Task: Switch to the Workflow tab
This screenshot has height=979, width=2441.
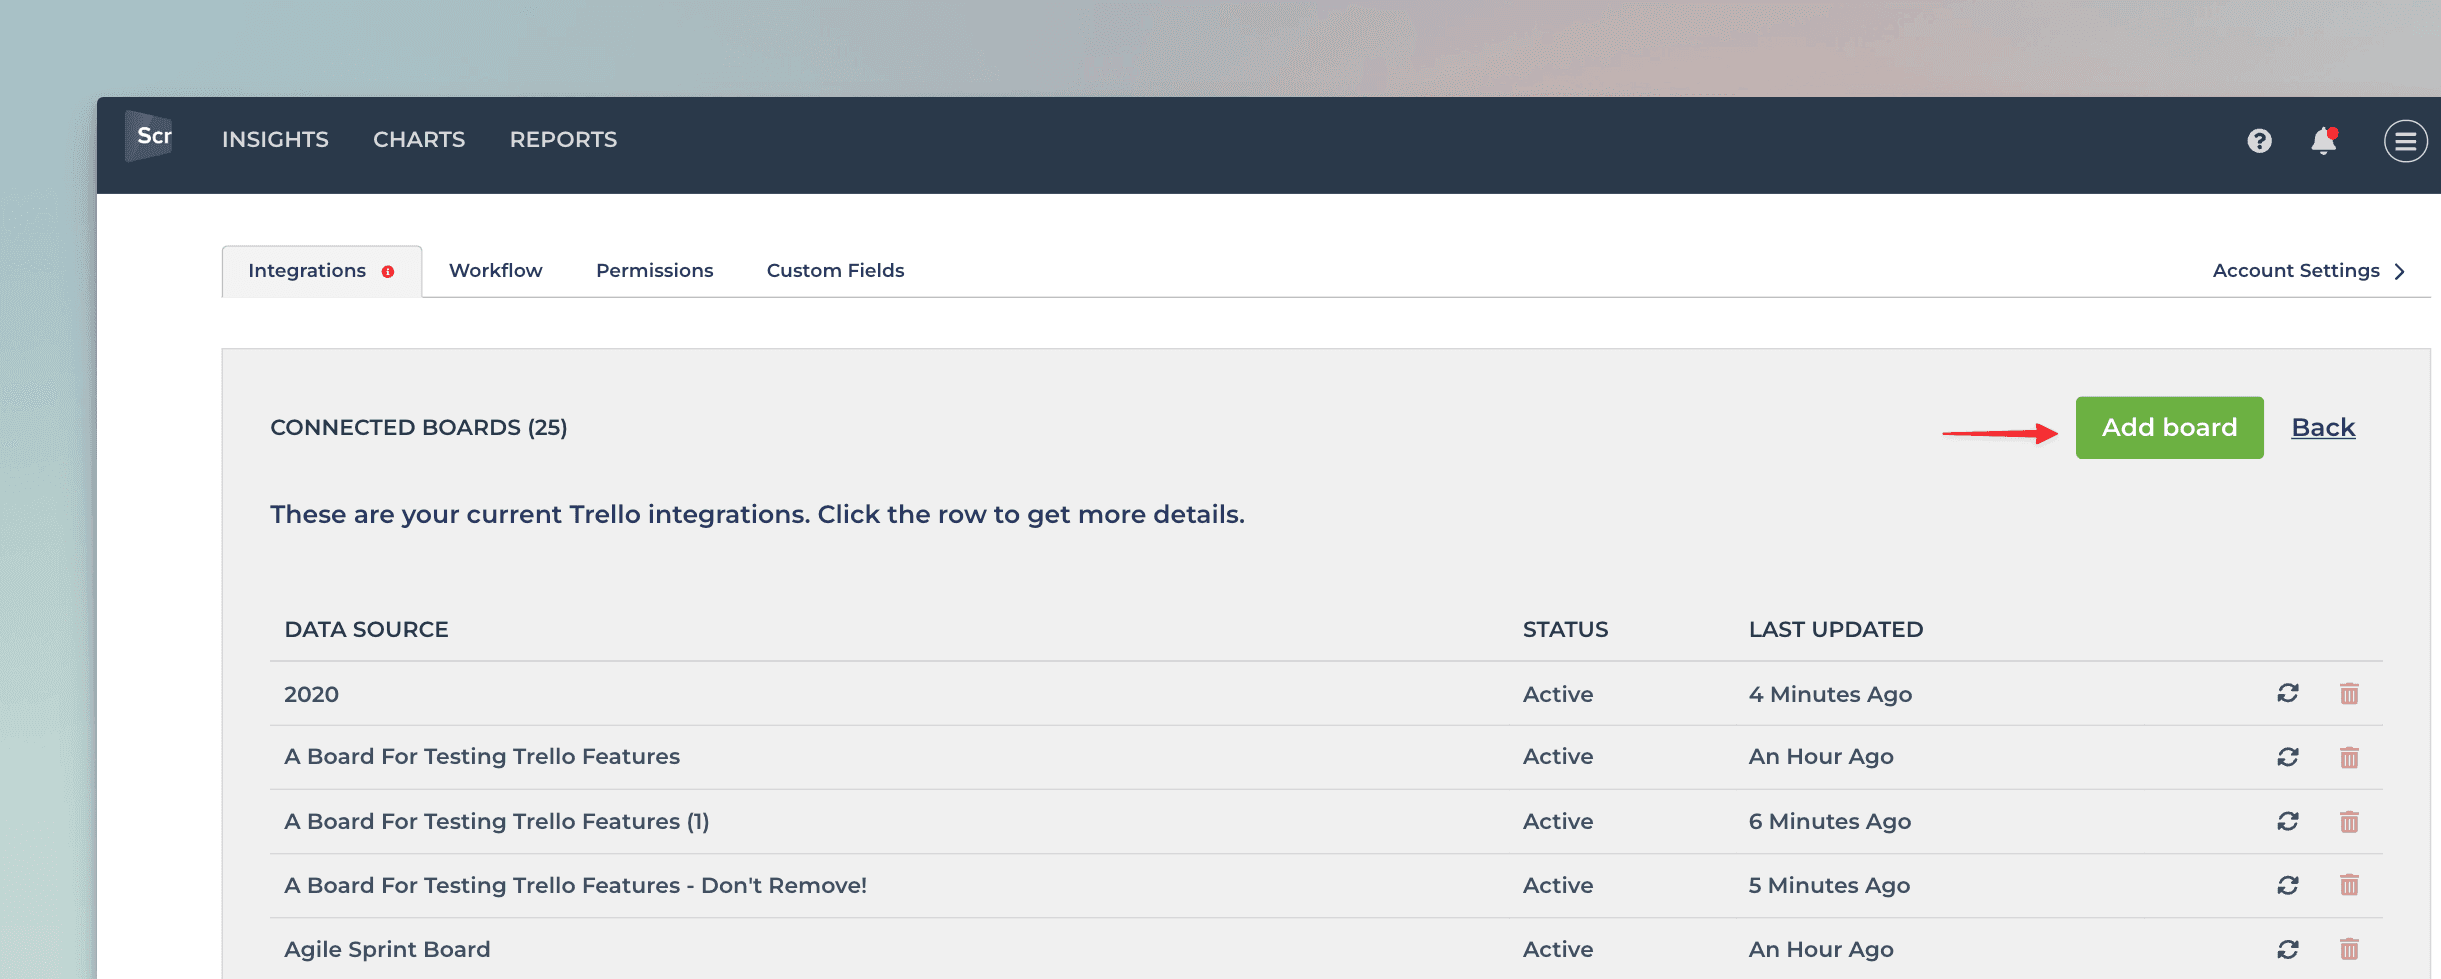Action: tap(496, 271)
